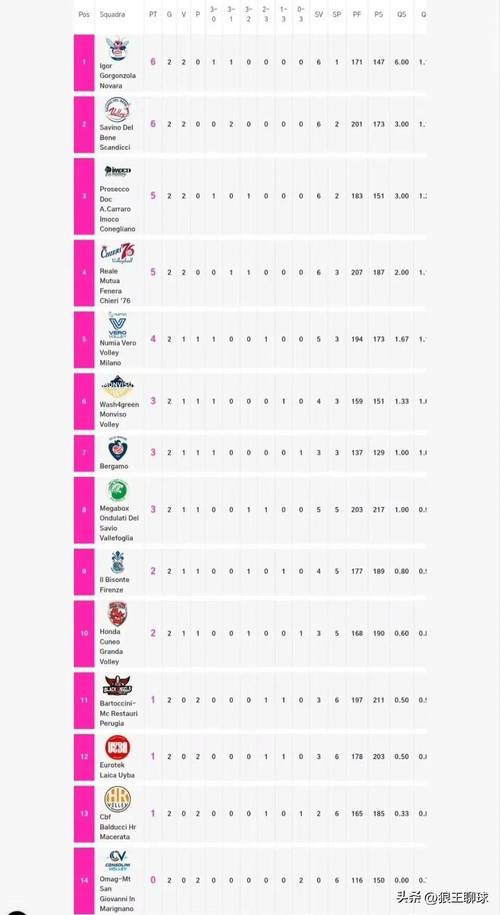500x915 pixels.
Task: Click the pink position 1 rank cell
Action: pos(84,62)
